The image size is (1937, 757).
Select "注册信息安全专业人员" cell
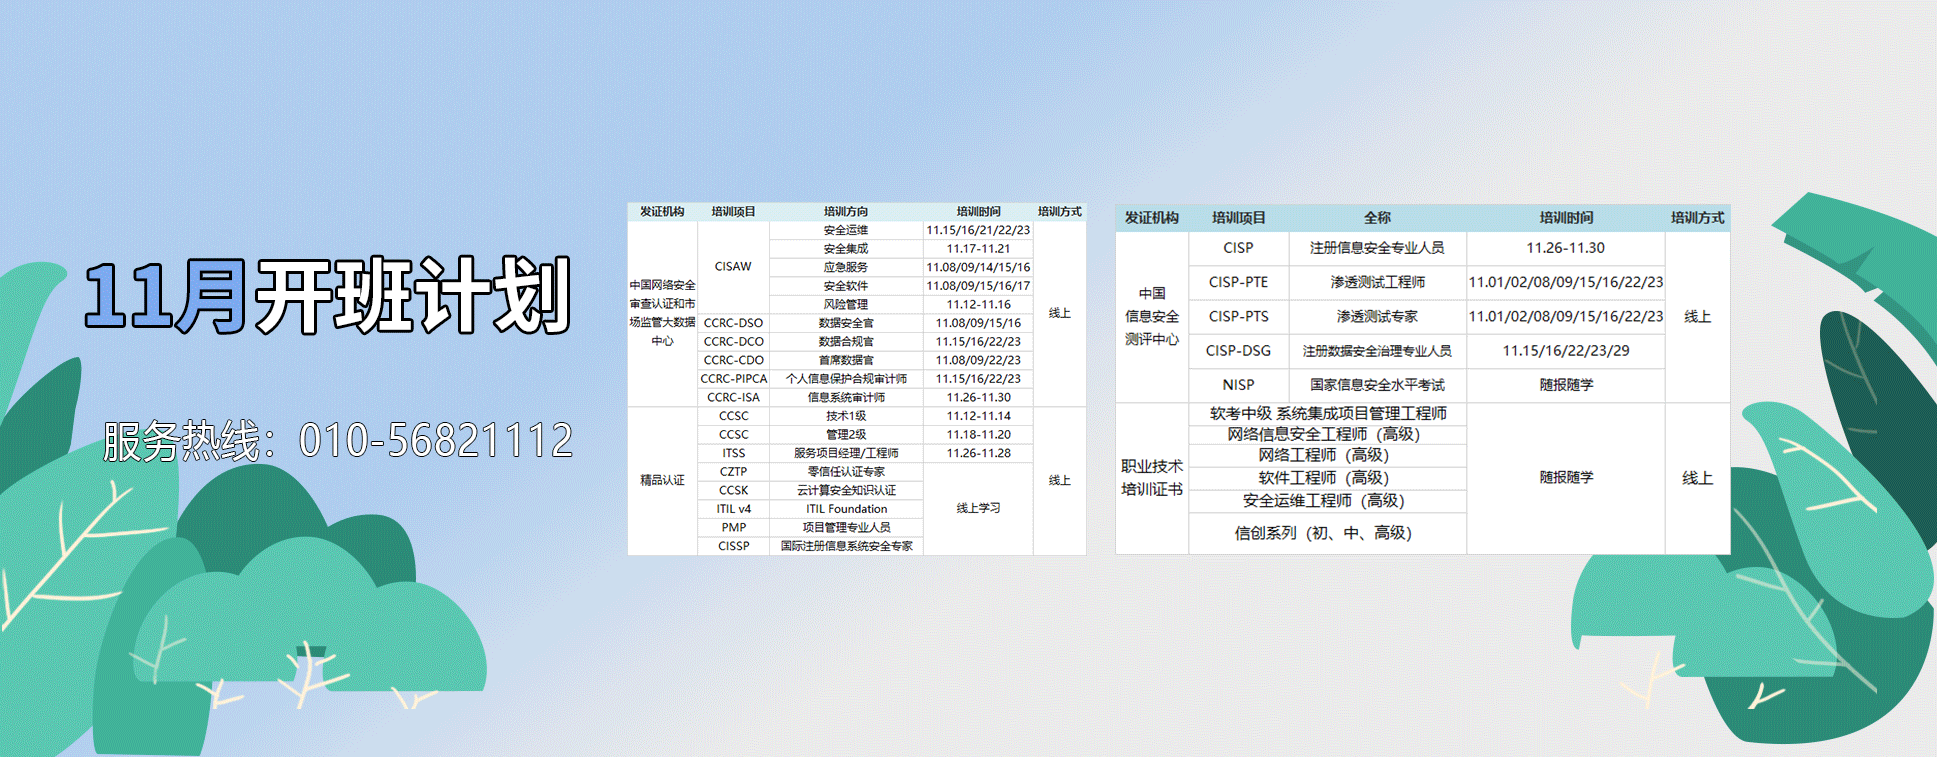point(1377,248)
